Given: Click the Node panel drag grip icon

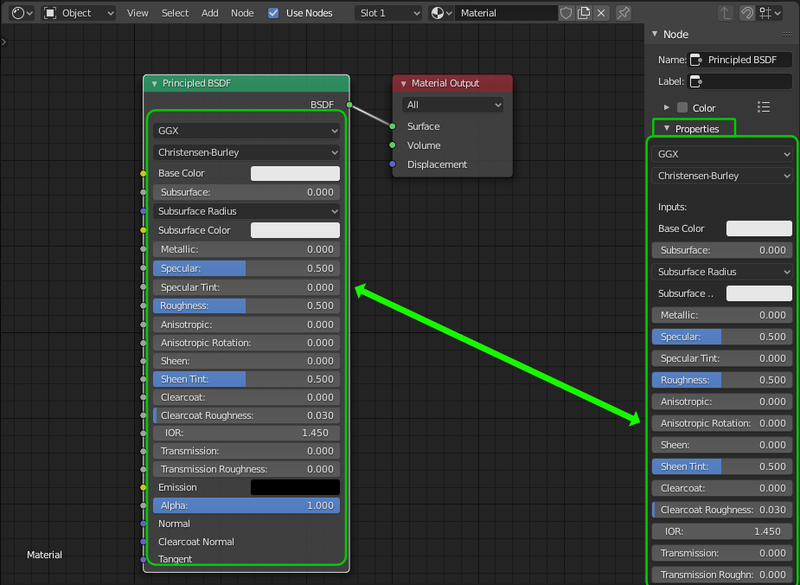Looking at the screenshot, I should coord(787,34).
